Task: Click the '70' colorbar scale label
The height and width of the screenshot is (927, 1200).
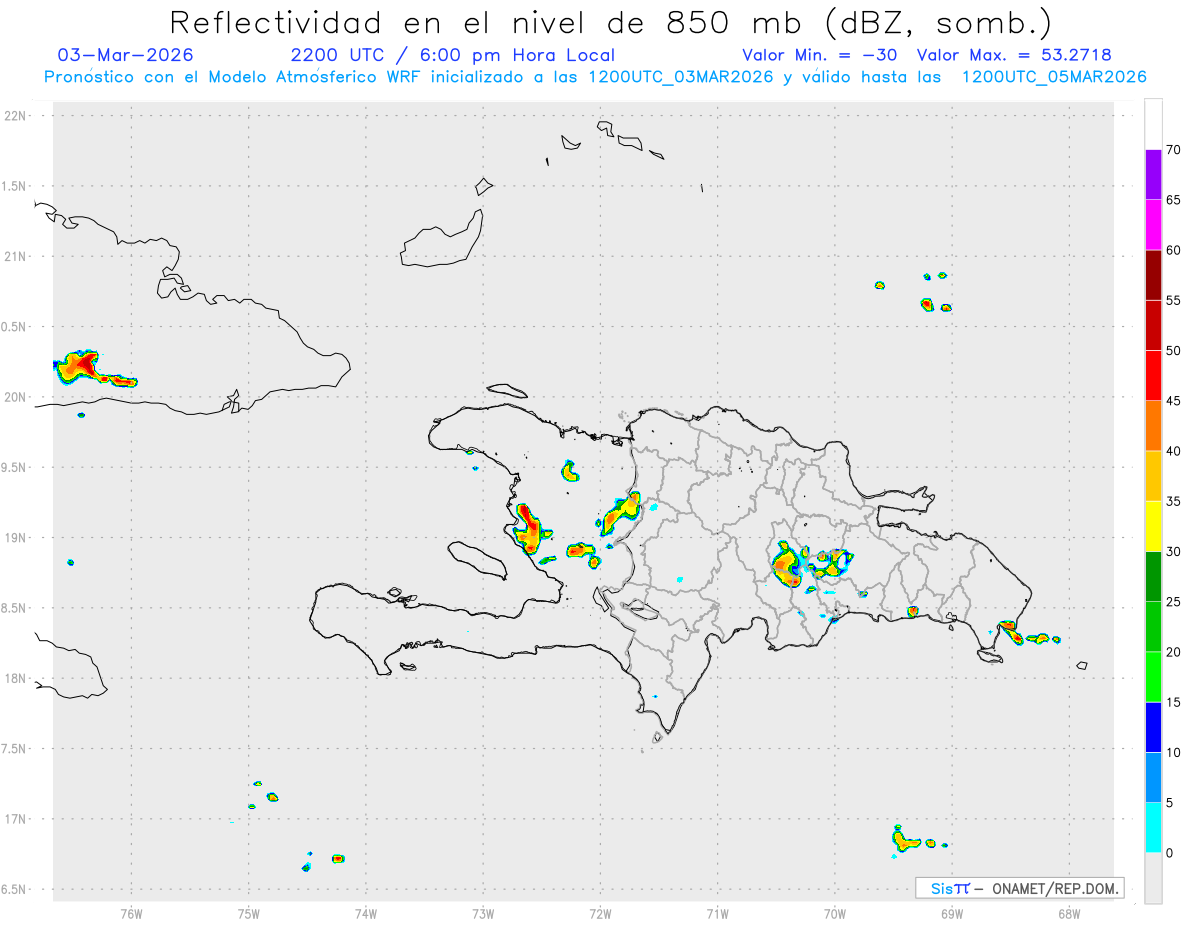Action: coord(1173,150)
